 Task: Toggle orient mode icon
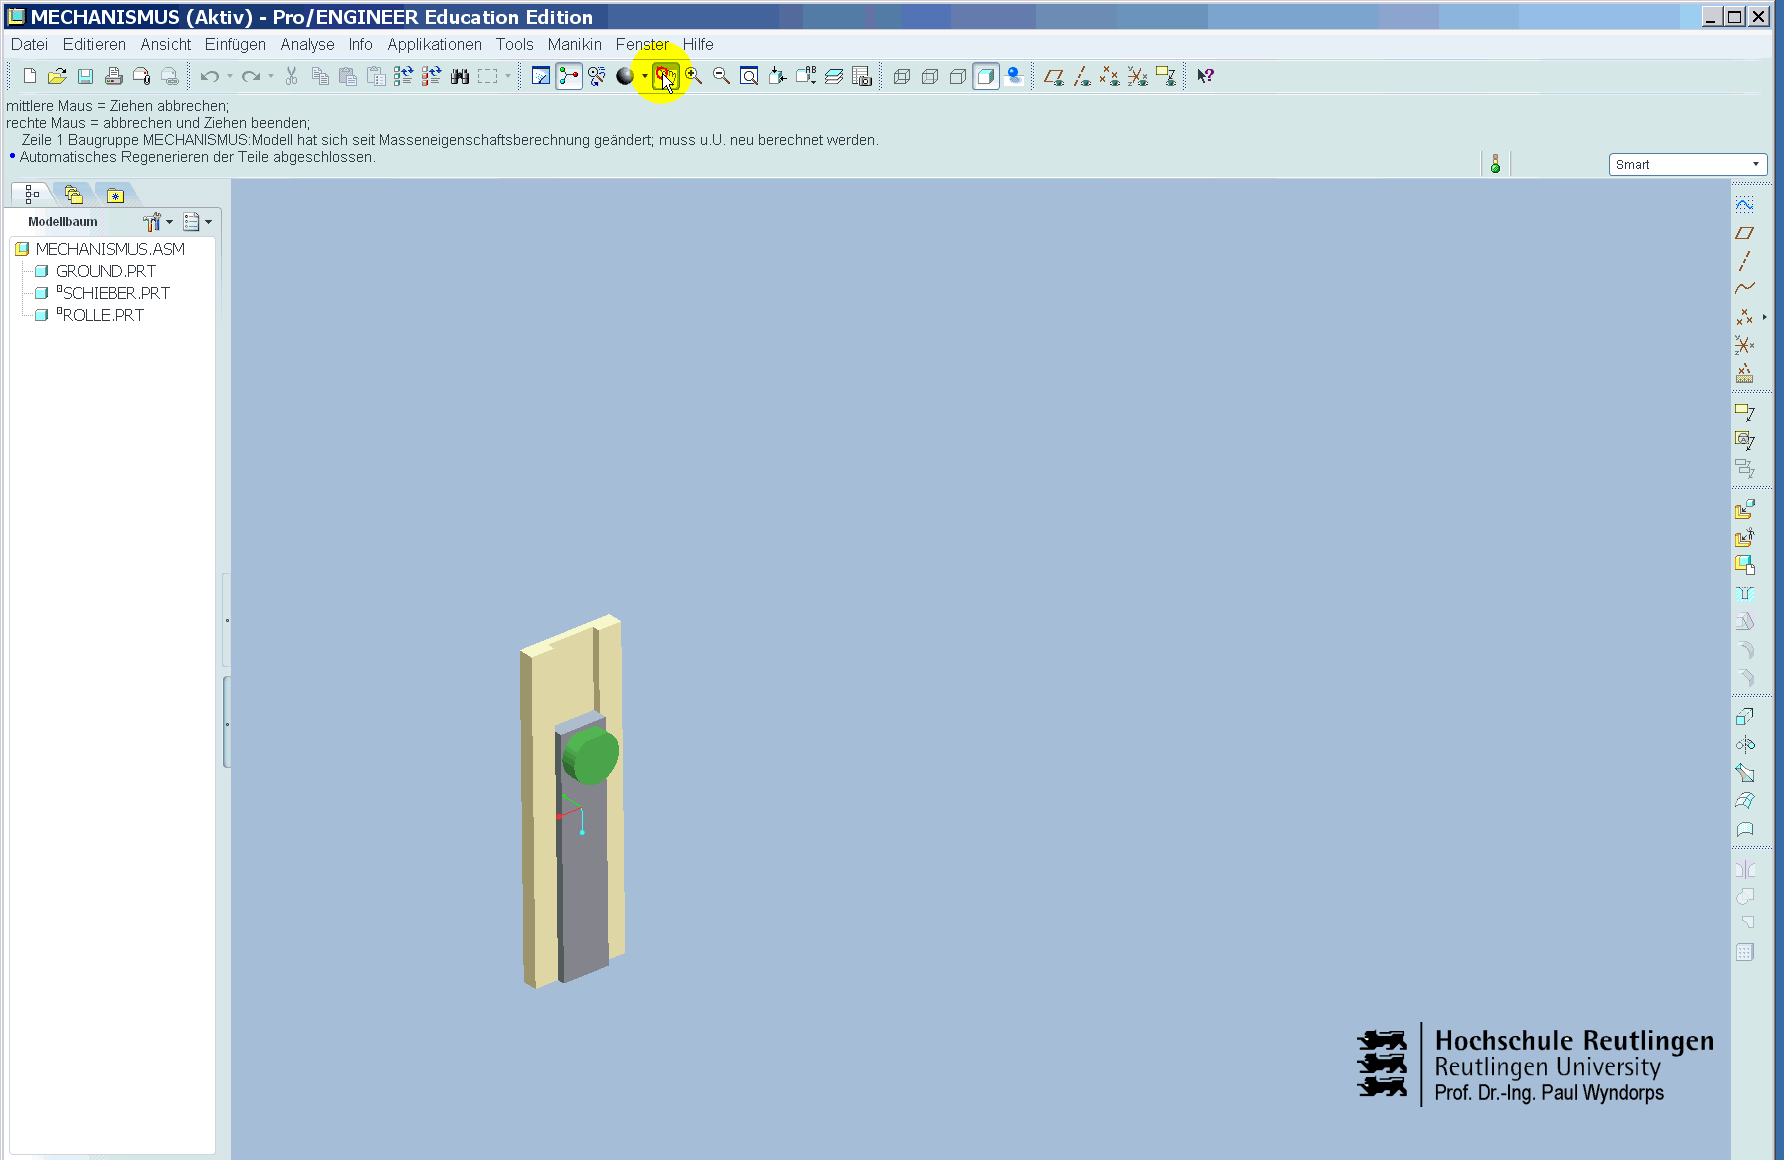pos(597,76)
